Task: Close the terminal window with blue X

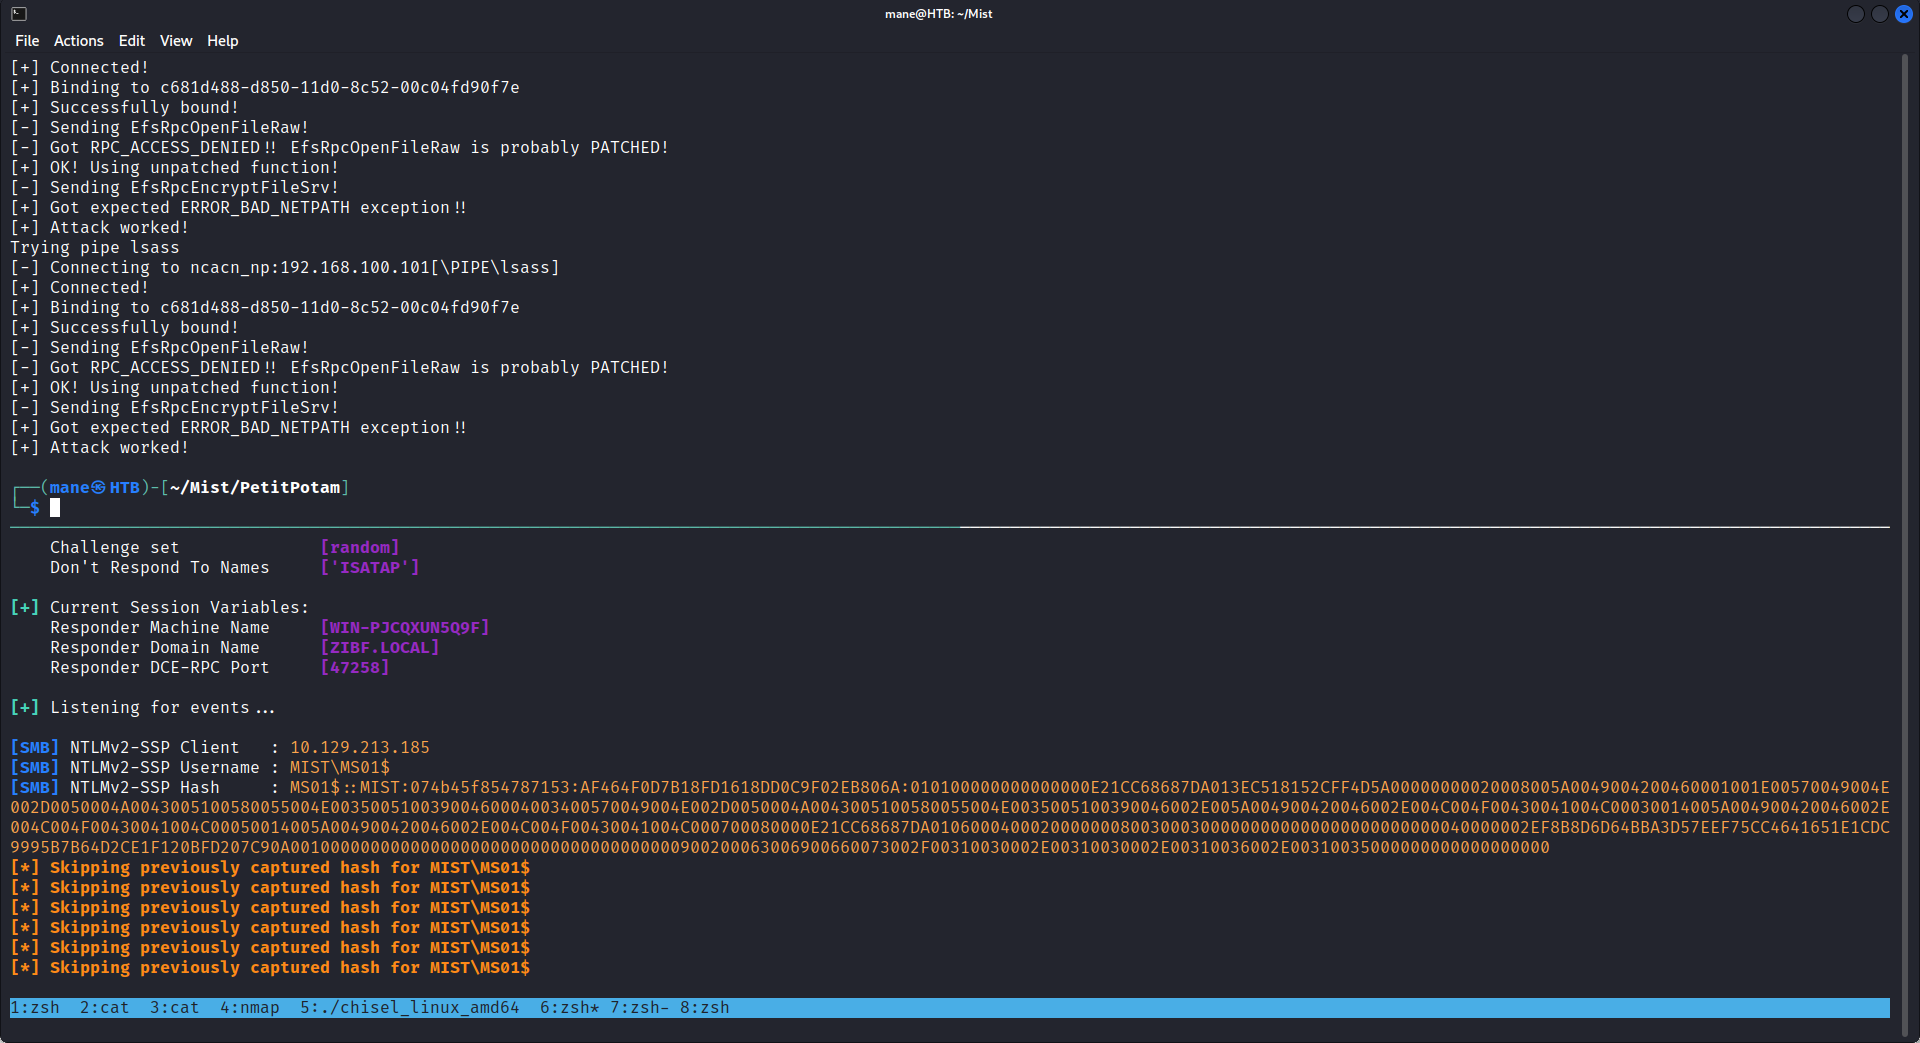Action: click(1904, 14)
